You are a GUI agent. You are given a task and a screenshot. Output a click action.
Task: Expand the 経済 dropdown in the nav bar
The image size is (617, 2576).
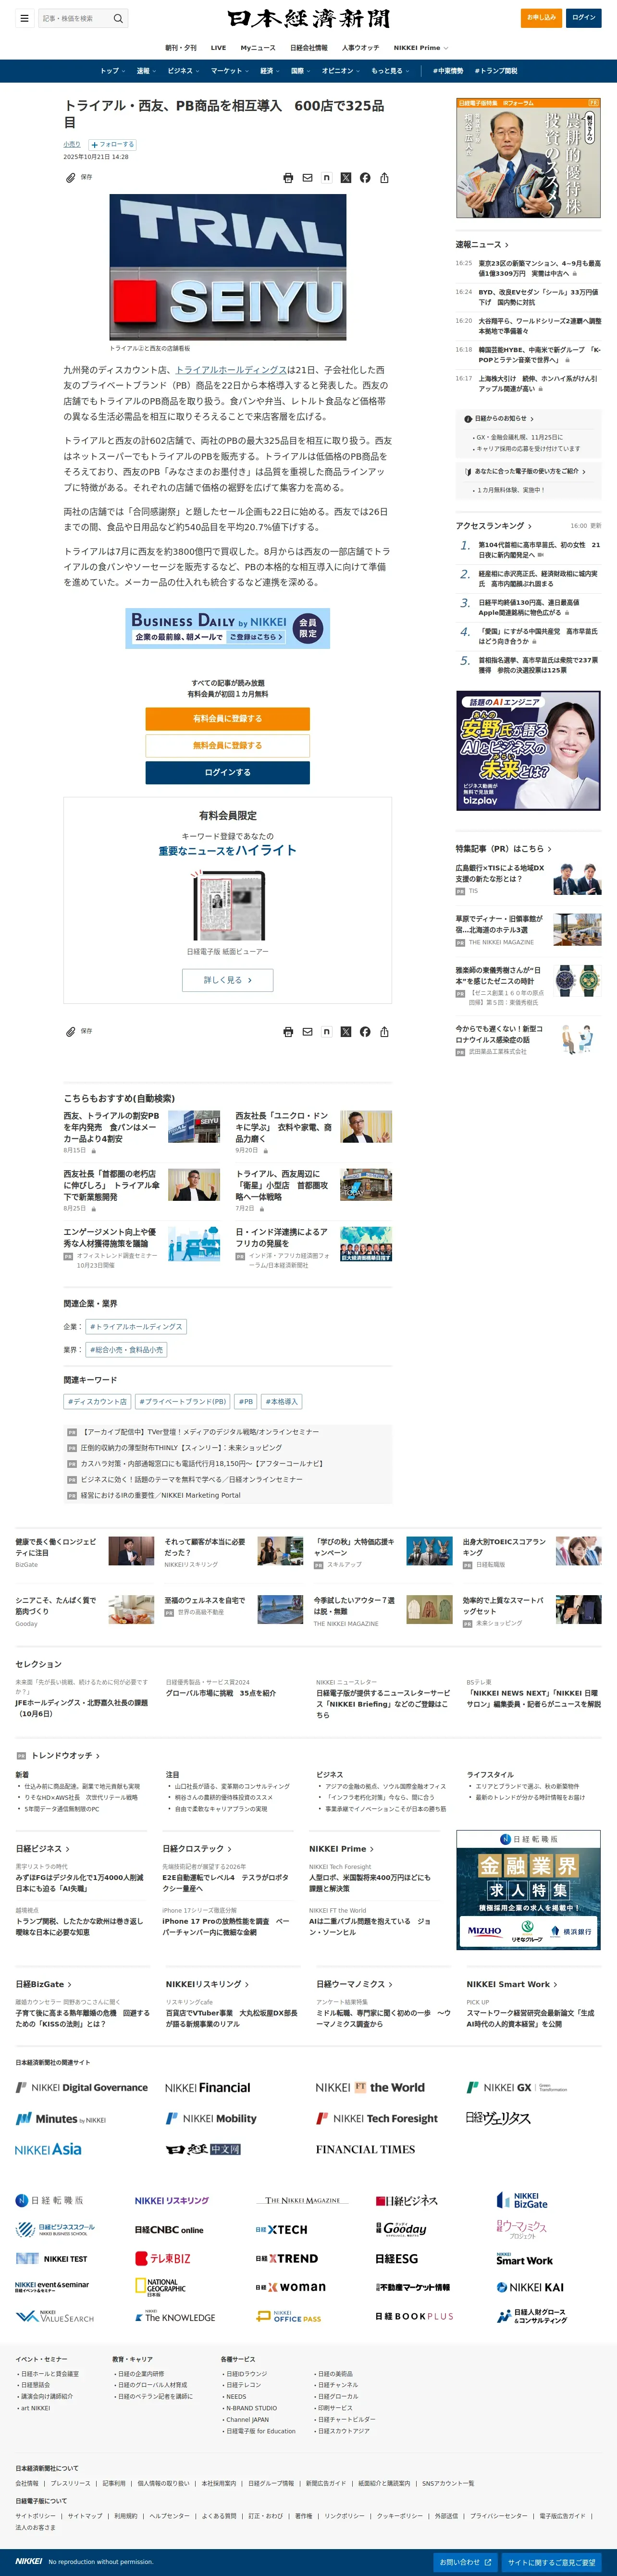270,71
